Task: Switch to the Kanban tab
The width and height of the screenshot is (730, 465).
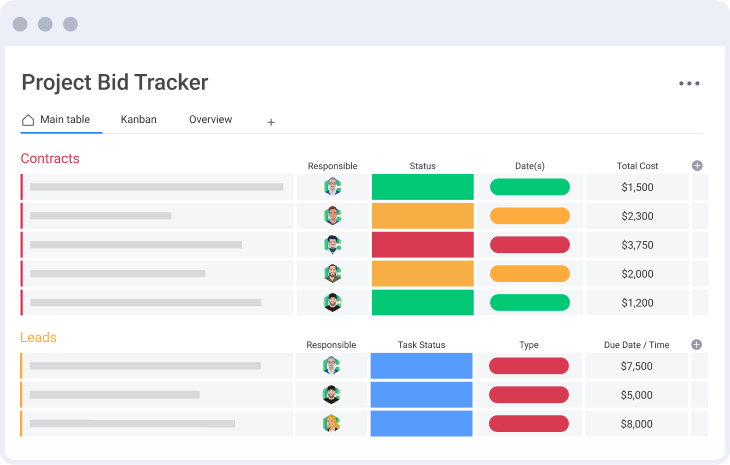Action: [138, 120]
